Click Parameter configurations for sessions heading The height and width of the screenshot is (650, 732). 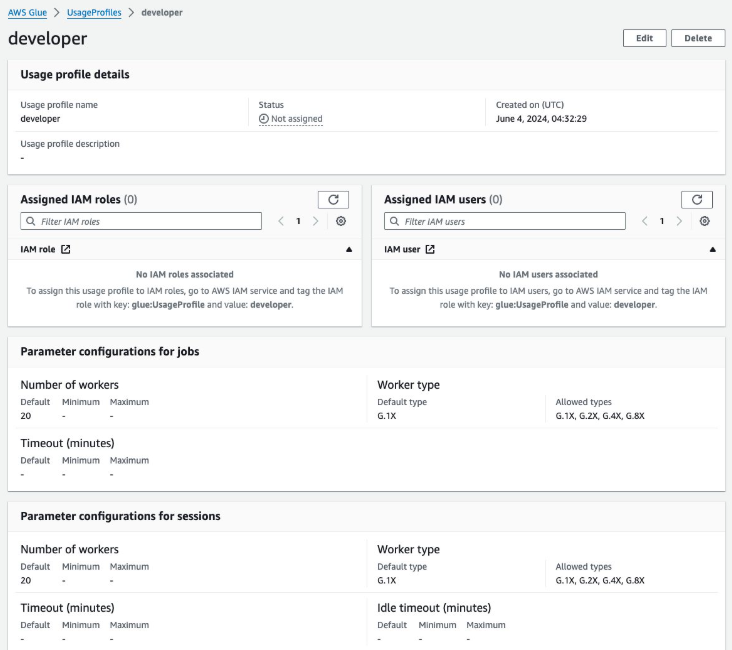coord(120,516)
